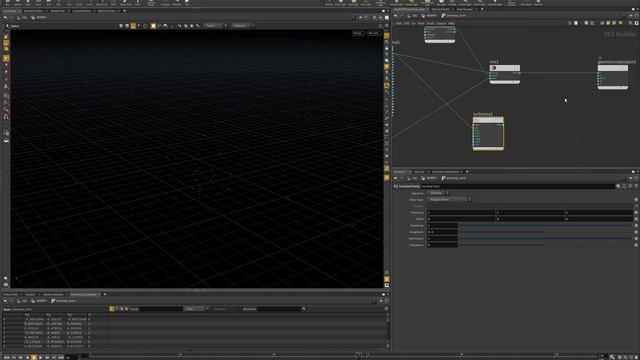Click the second Frequency input field
Image resolution: width=640 pixels, height=360 pixels.
[x=530, y=213]
